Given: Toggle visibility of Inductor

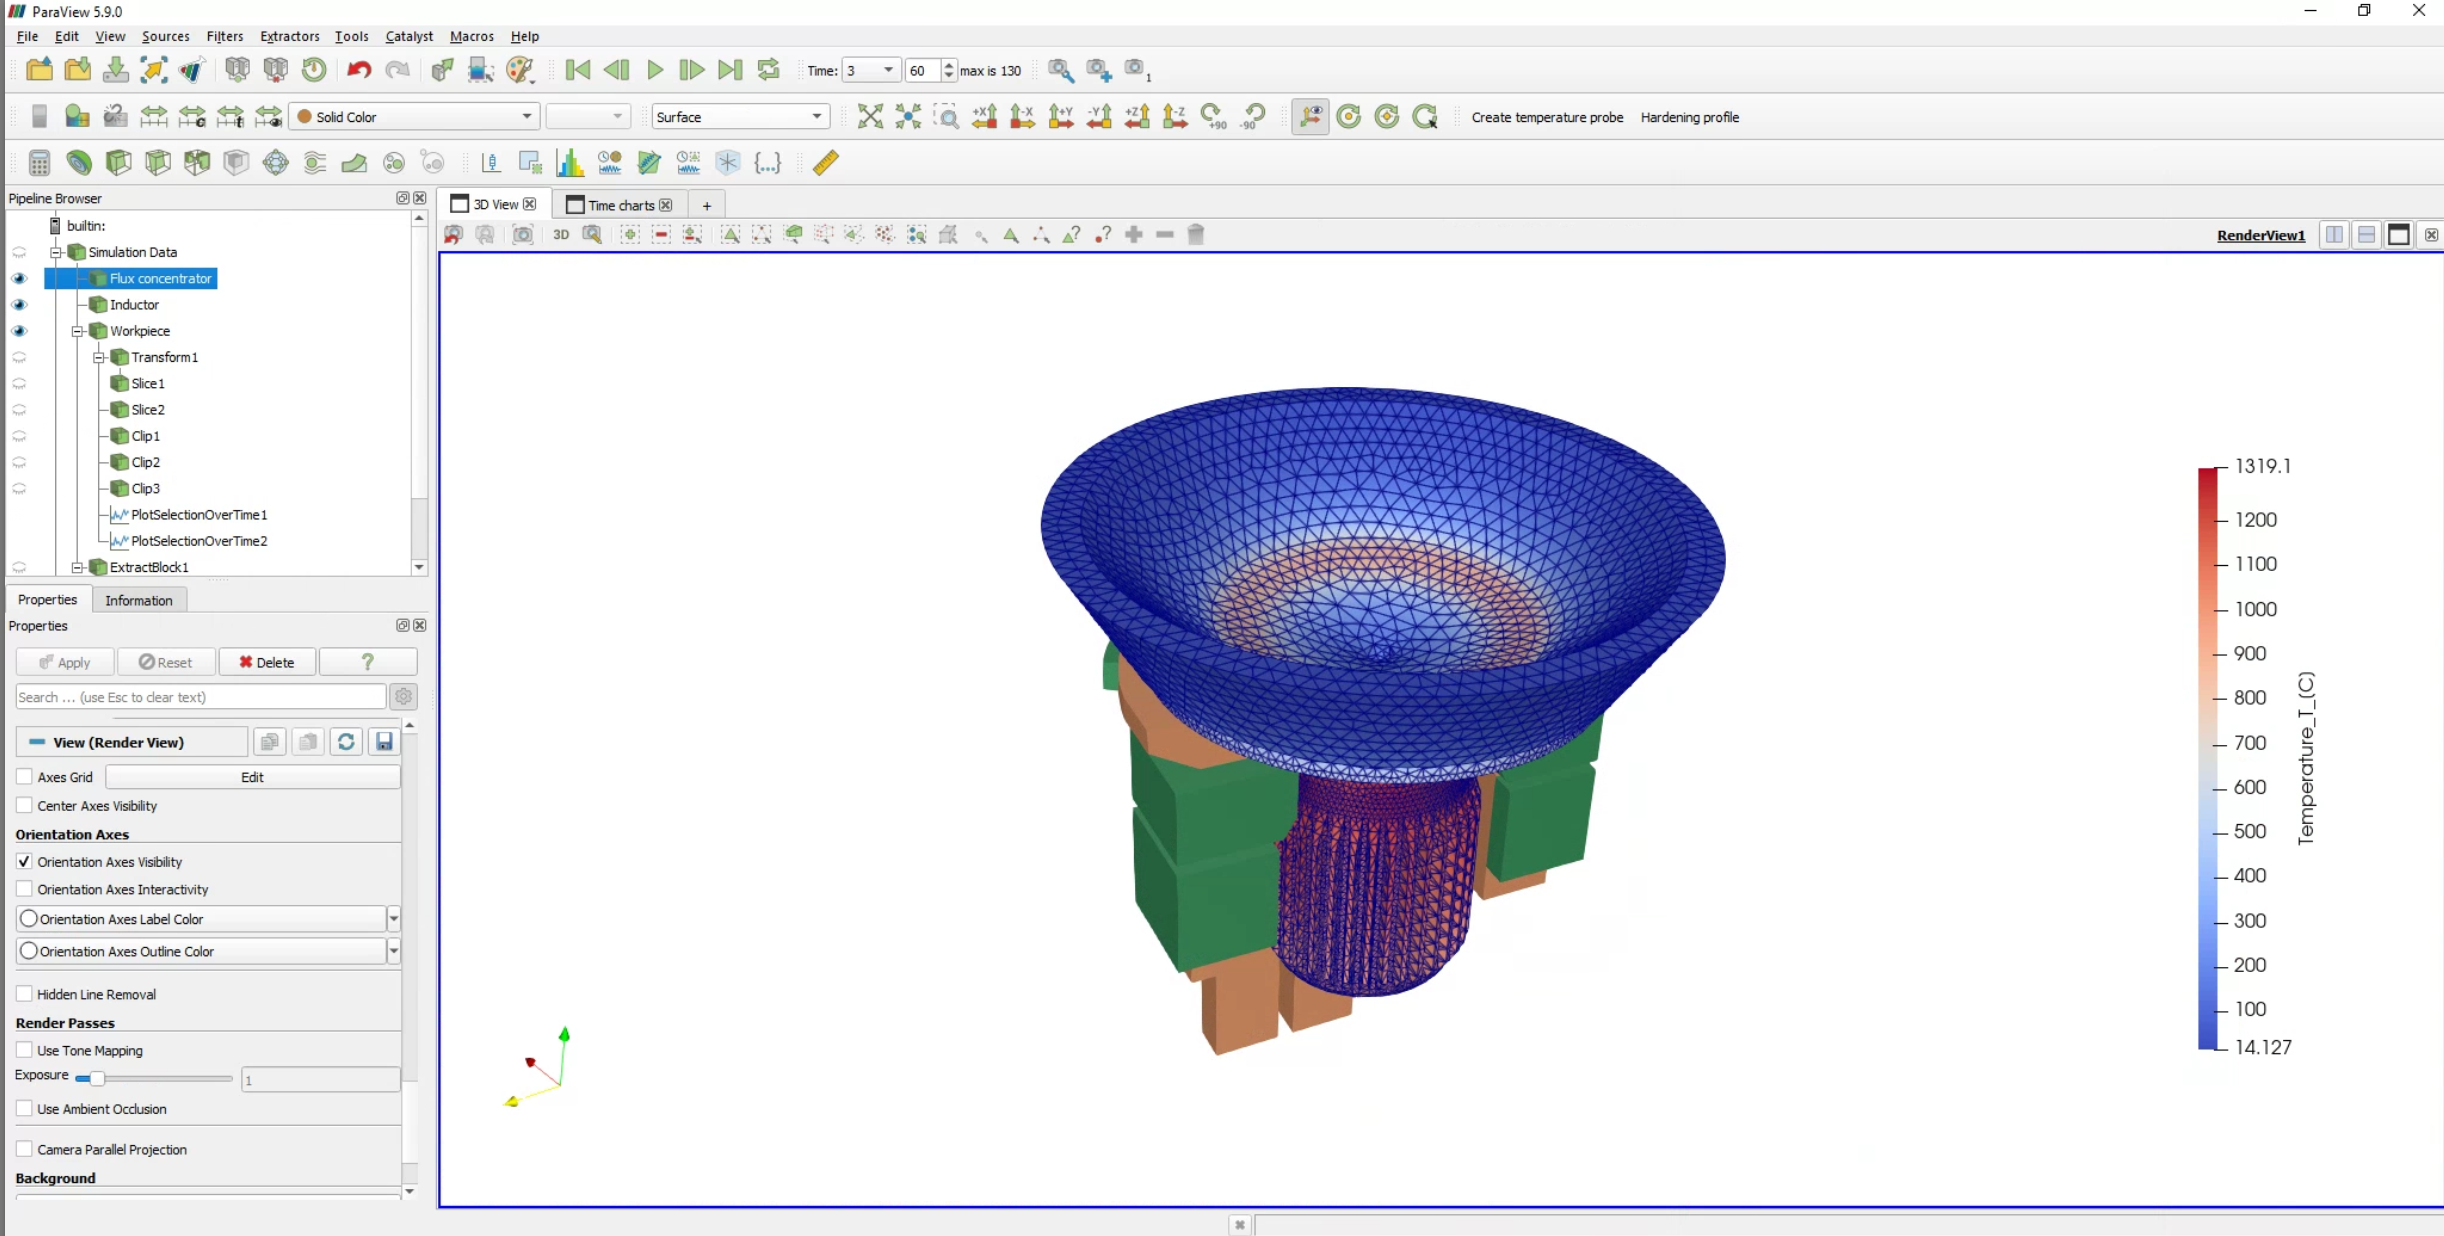Looking at the screenshot, I should [x=19, y=305].
